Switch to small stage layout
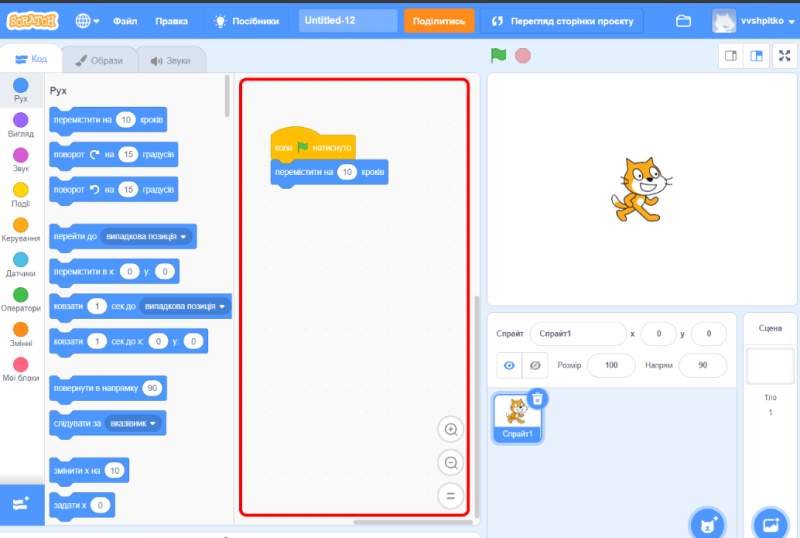The width and height of the screenshot is (800, 538). (731, 56)
